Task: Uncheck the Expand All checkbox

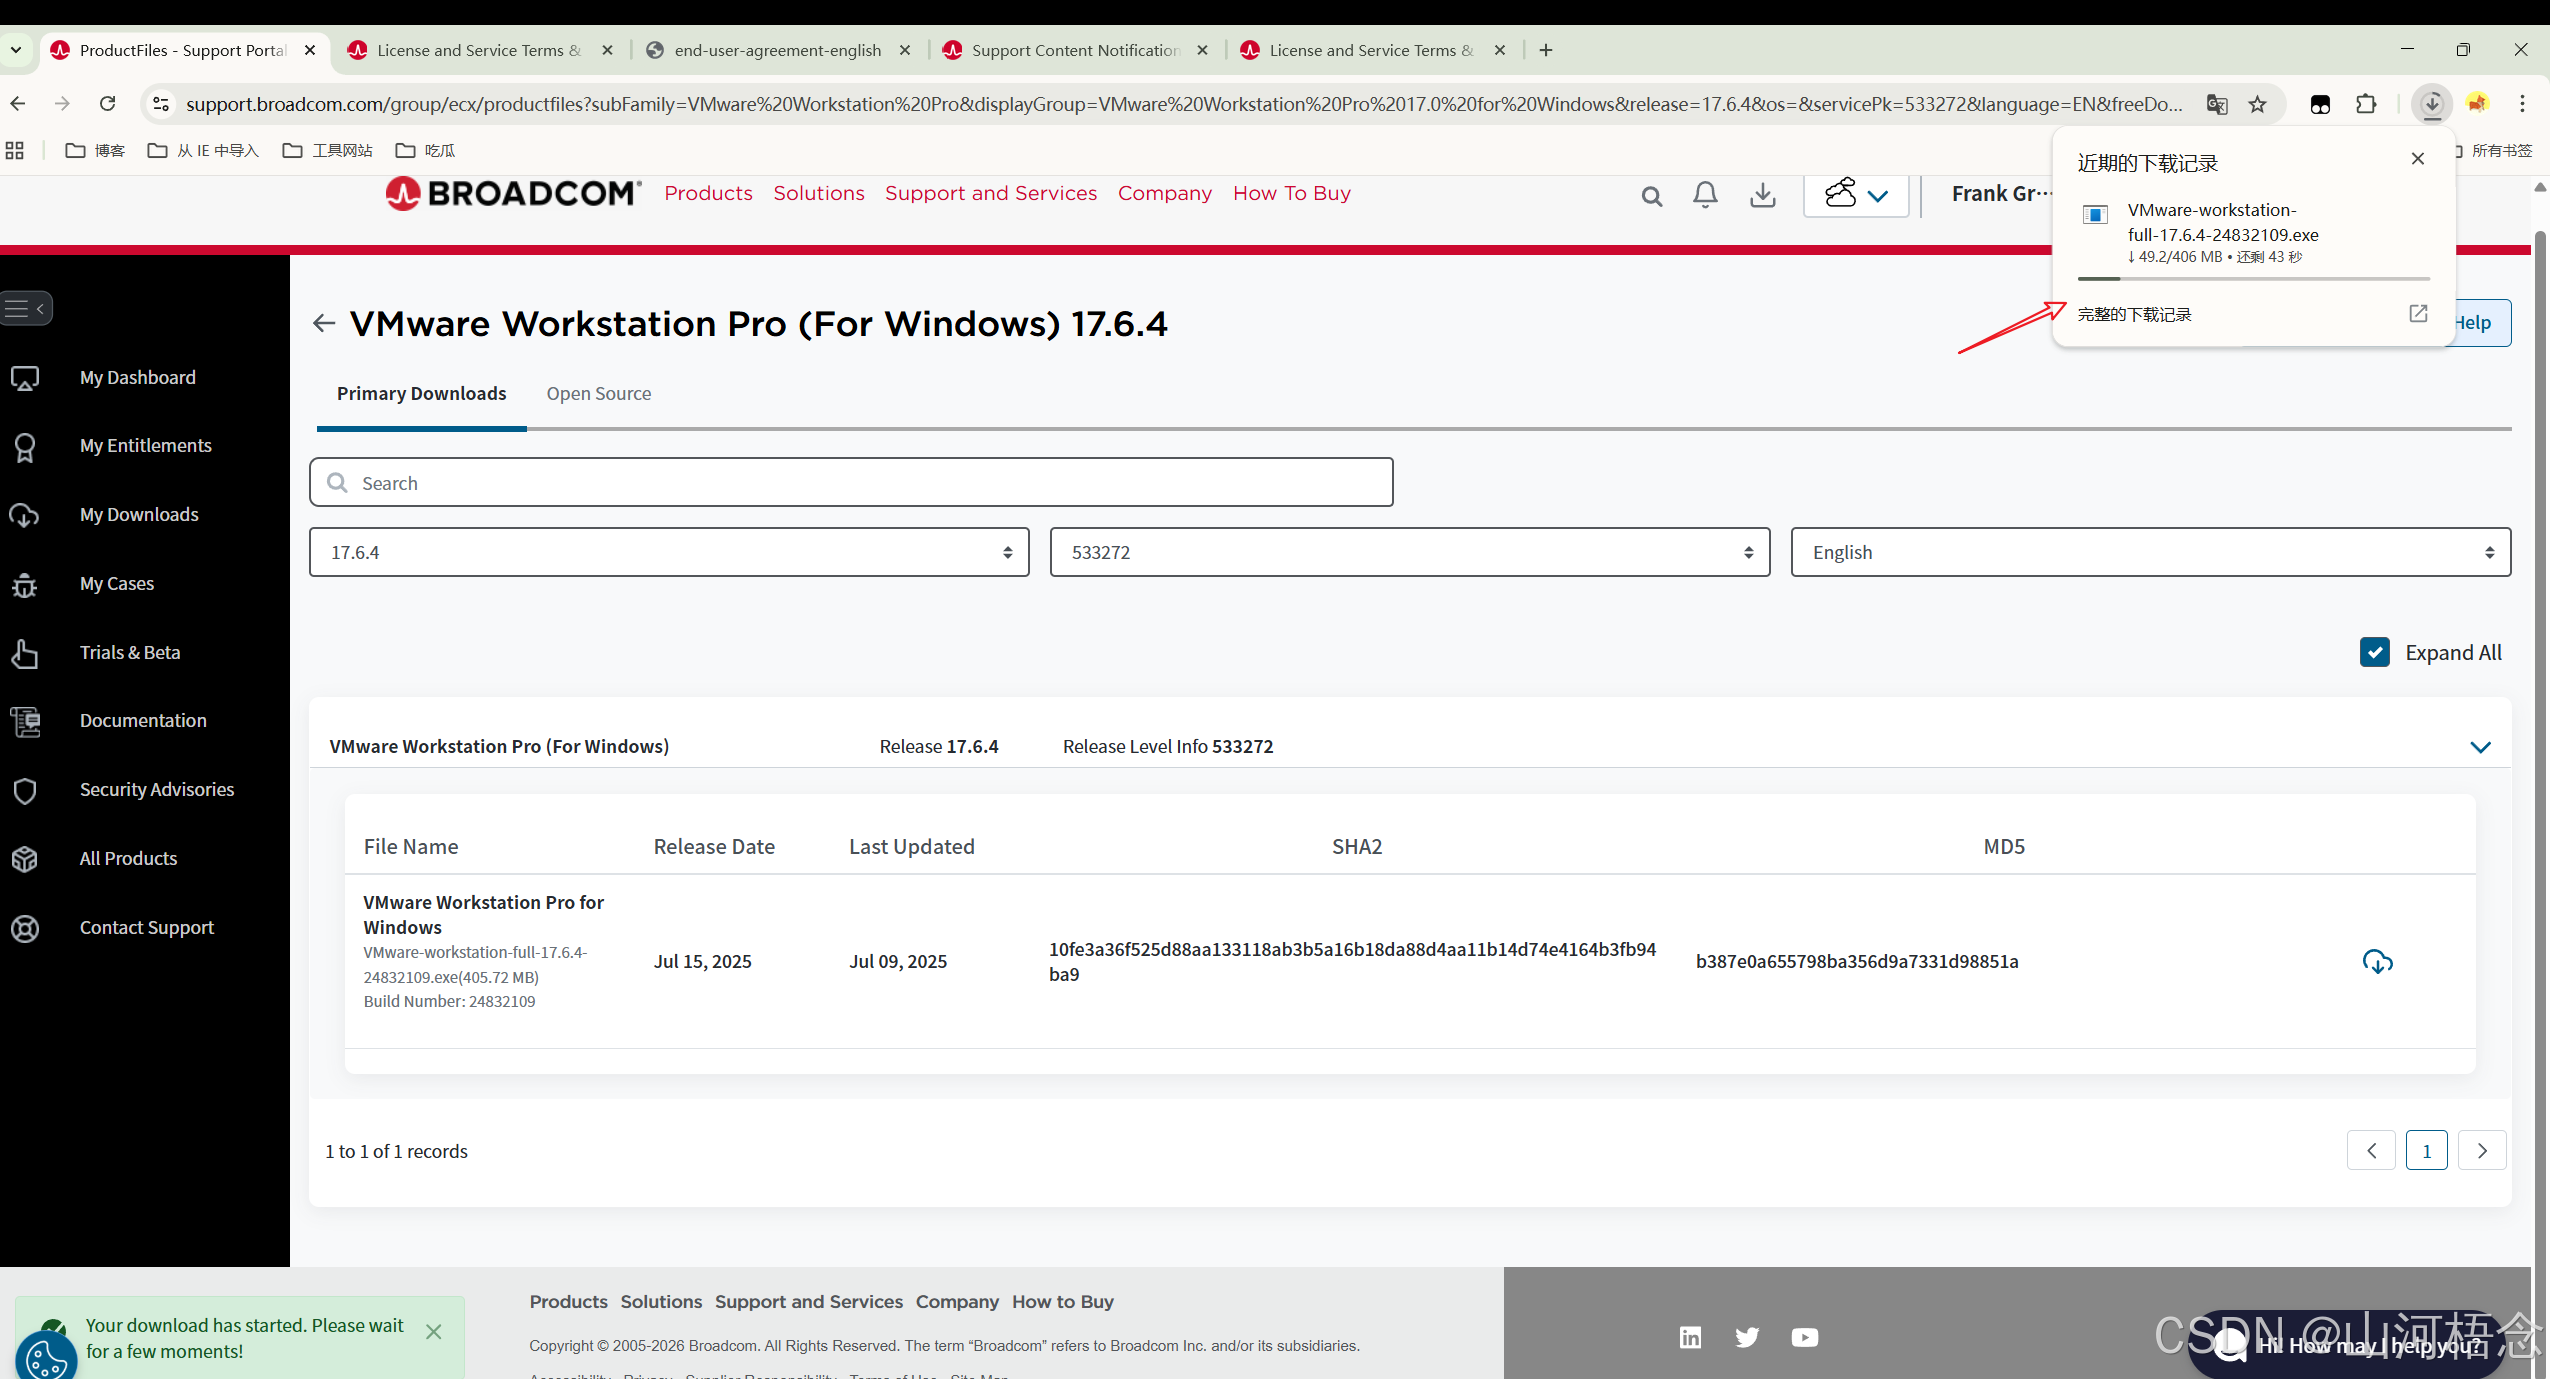Action: (2375, 652)
